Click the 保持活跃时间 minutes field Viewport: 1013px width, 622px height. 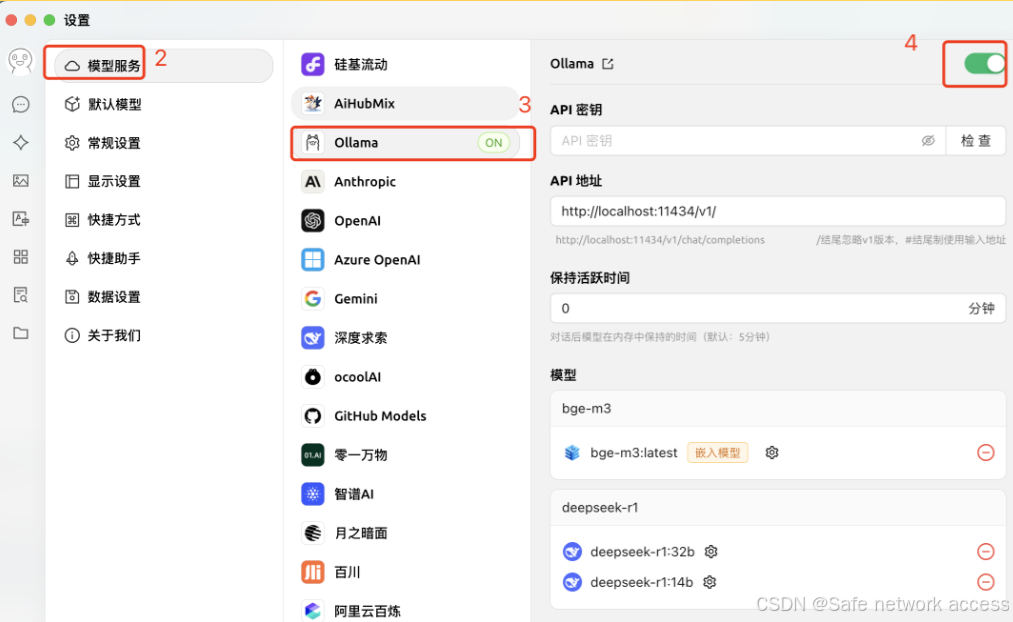coord(778,308)
